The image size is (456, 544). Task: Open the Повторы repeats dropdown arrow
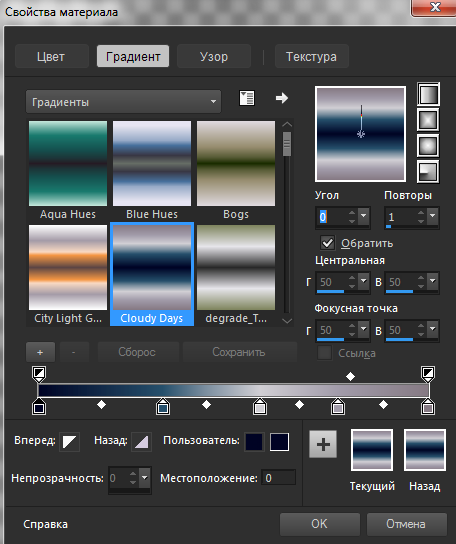pos(432,215)
